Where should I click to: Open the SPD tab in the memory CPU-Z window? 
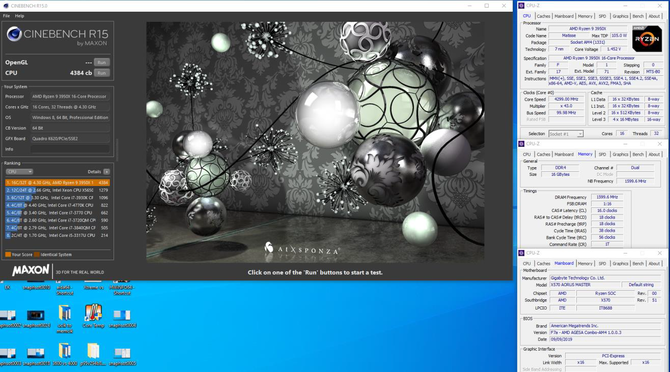(602, 154)
